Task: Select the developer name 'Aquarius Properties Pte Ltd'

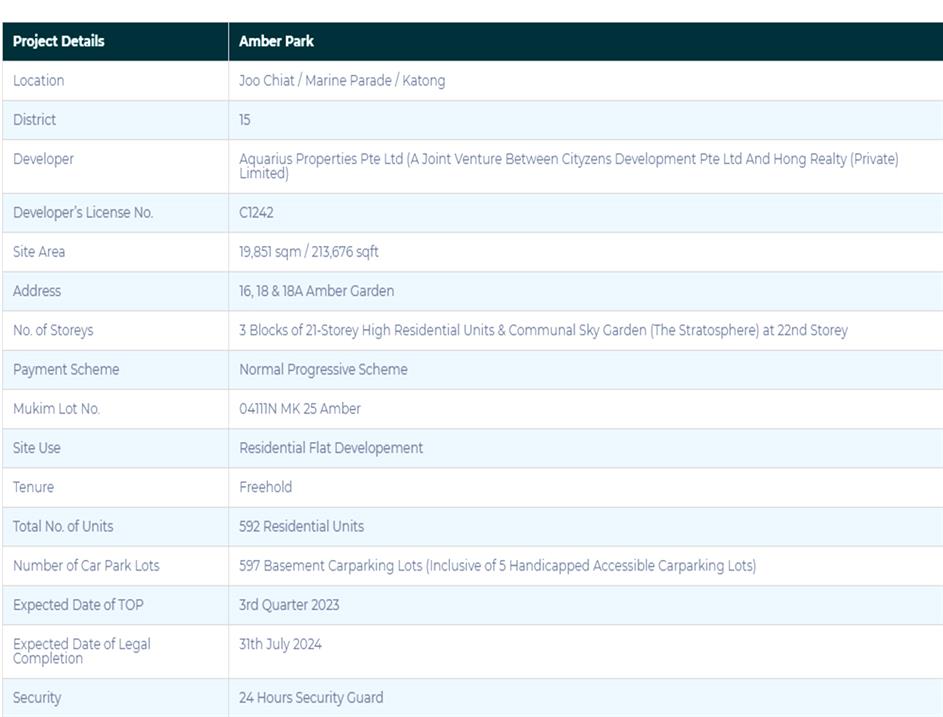Action: tap(321, 159)
